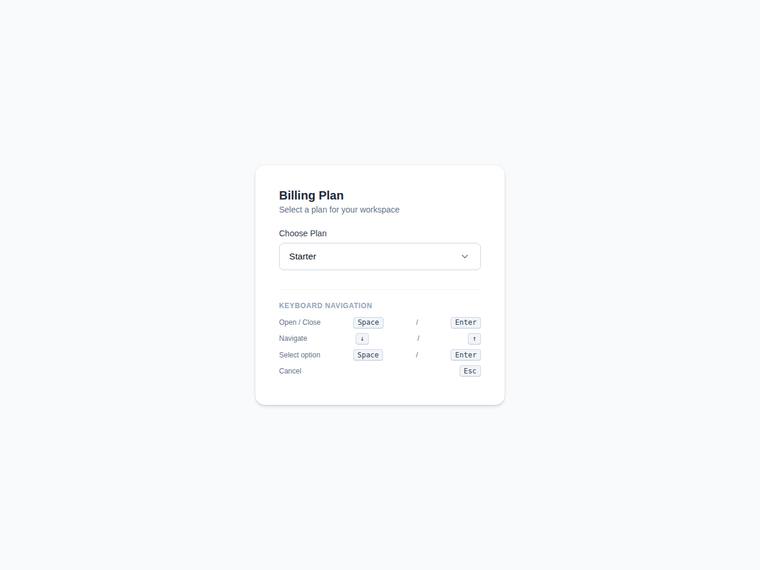Click the Space key badge in Select option row
This screenshot has height=570, width=760.
click(x=368, y=355)
